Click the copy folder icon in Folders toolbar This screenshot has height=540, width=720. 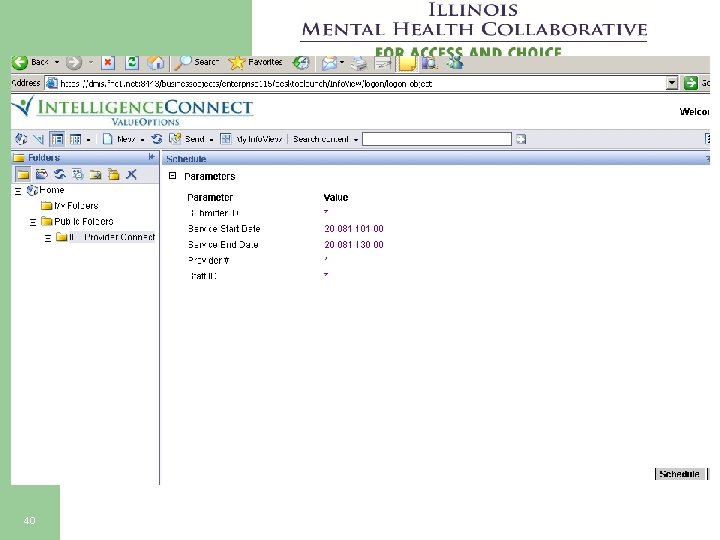click(96, 174)
